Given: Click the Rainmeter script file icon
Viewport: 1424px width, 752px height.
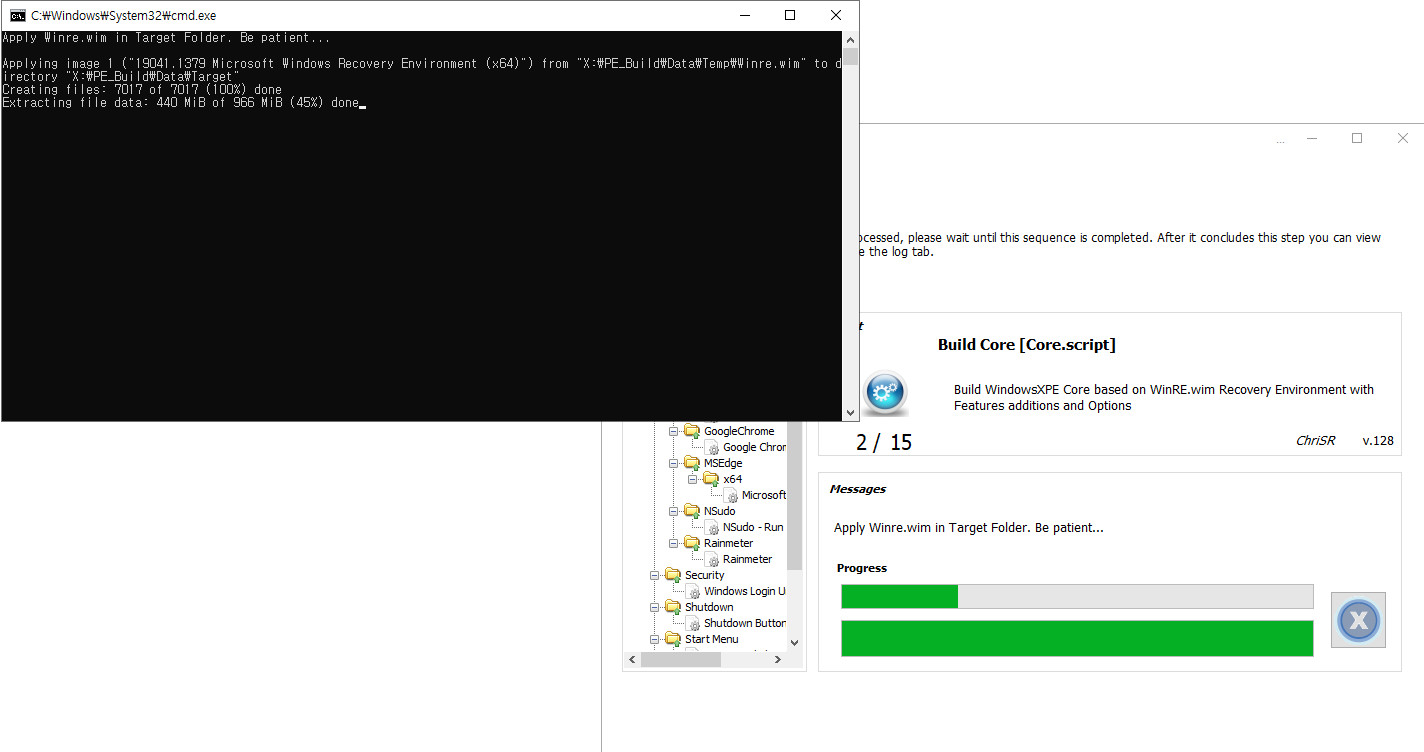Looking at the screenshot, I should (x=712, y=560).
